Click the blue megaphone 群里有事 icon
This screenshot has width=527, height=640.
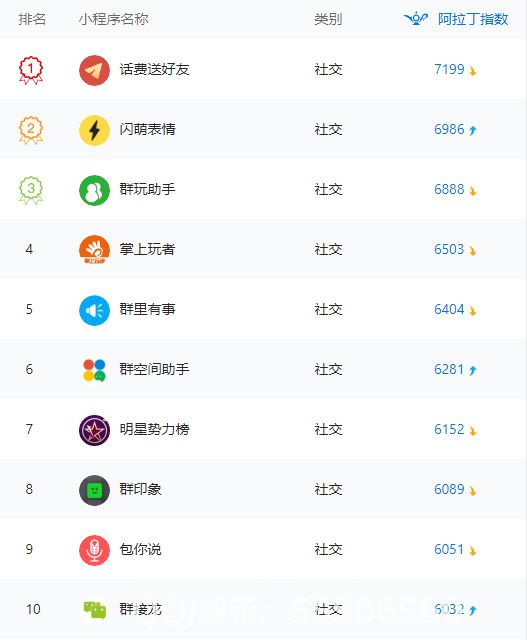pyautogui.click(x=94, y=310)
